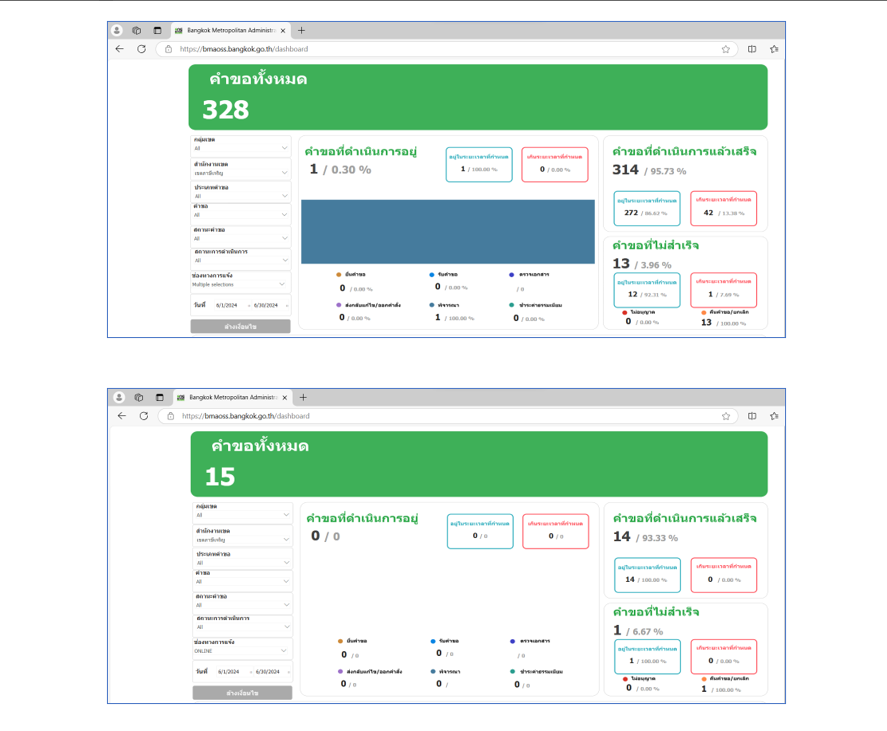
Task: Click the back arrow in the top browser window
Action: (120, 49)
